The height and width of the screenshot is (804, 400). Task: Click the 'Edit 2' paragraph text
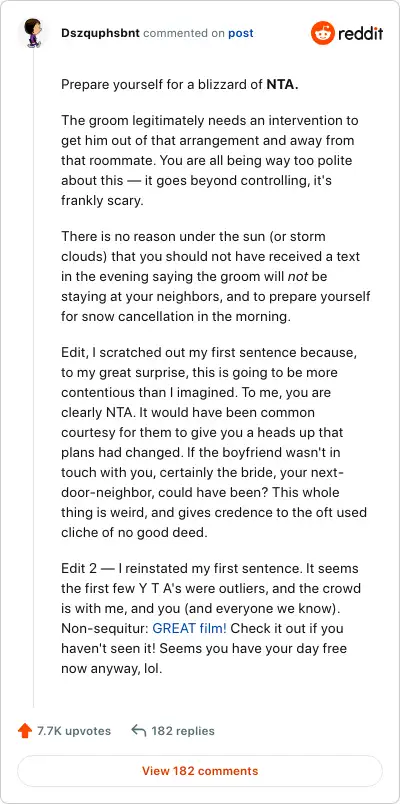pos(211,618)
